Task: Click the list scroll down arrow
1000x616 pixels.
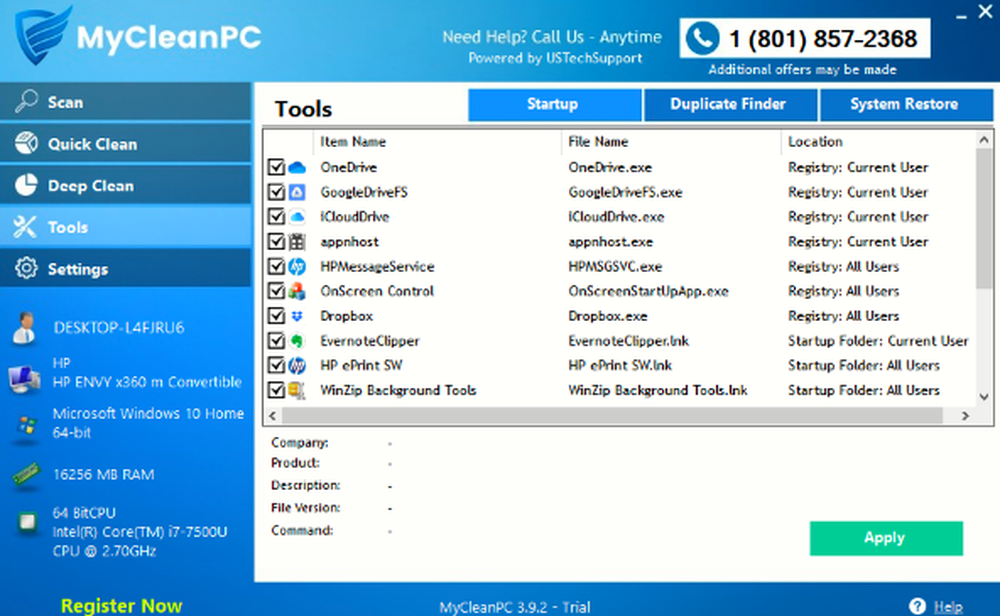Action: point(984,397)
